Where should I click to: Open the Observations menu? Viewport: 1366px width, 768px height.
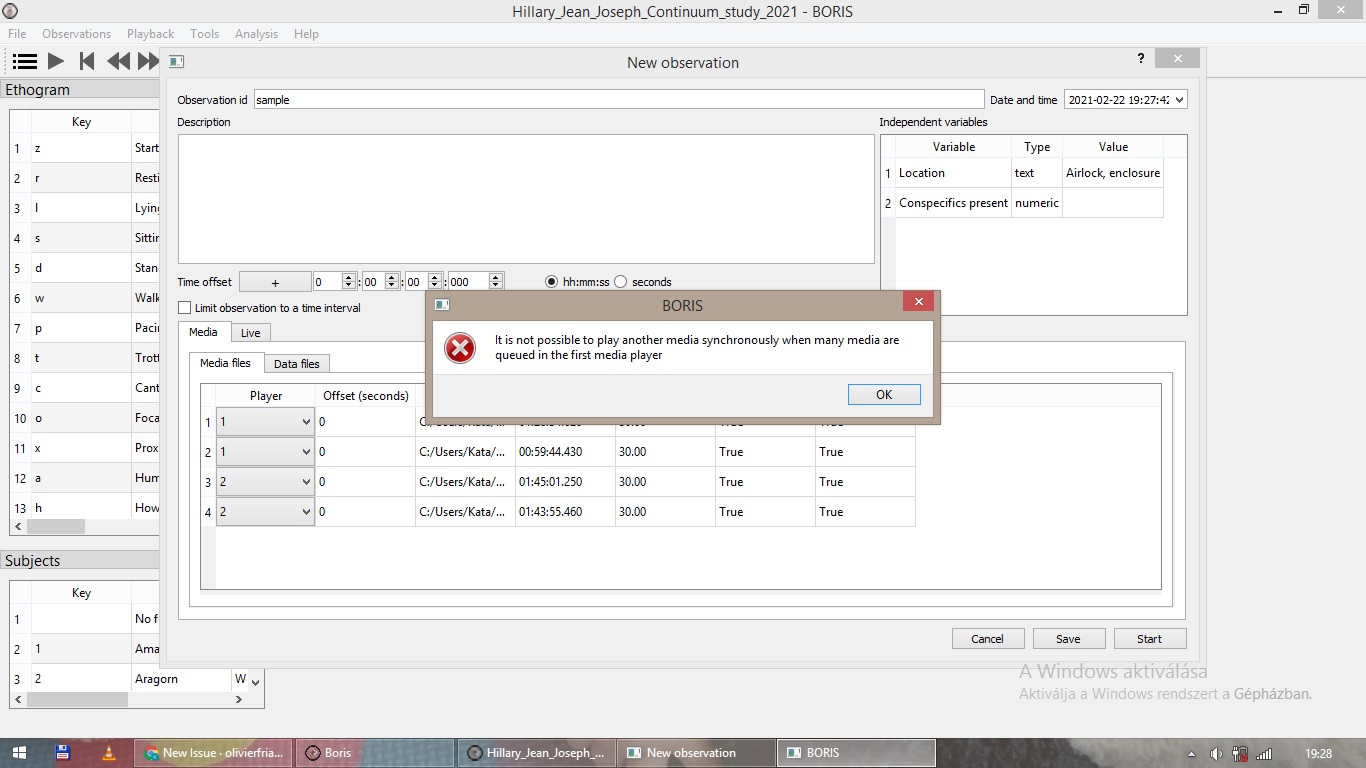coord(76,33)
